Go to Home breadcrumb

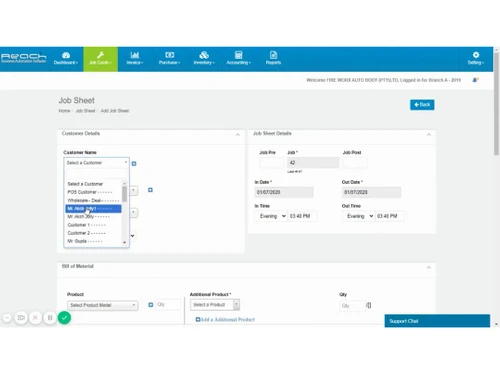[x=64, y=111]
